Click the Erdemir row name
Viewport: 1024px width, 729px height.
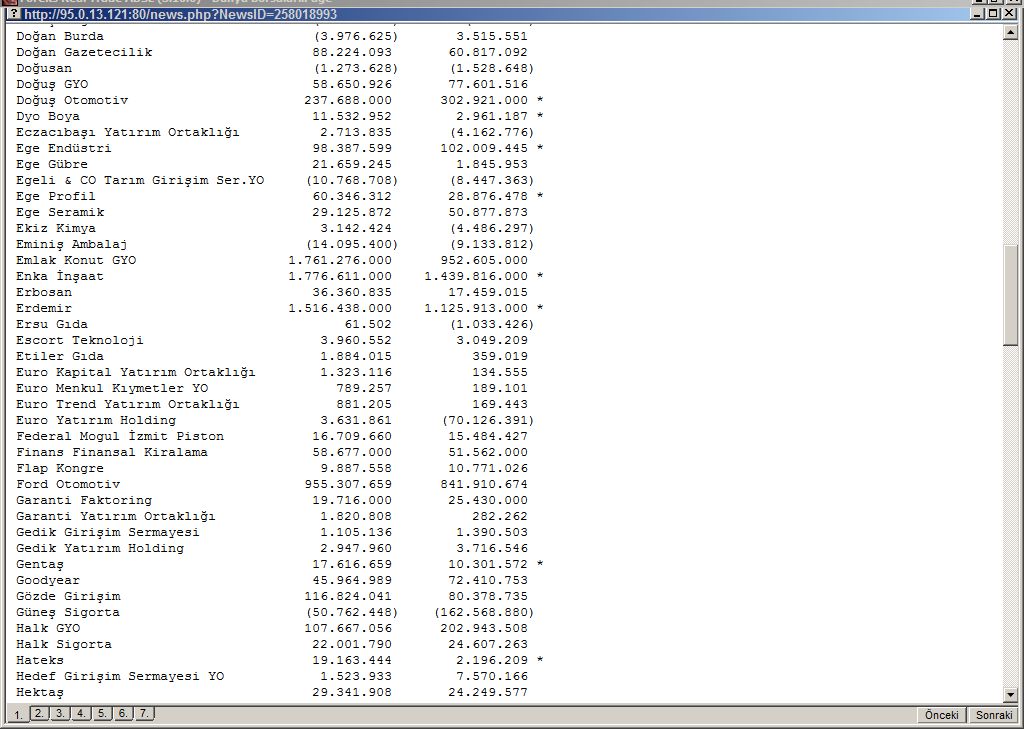(x=44, y=308)
